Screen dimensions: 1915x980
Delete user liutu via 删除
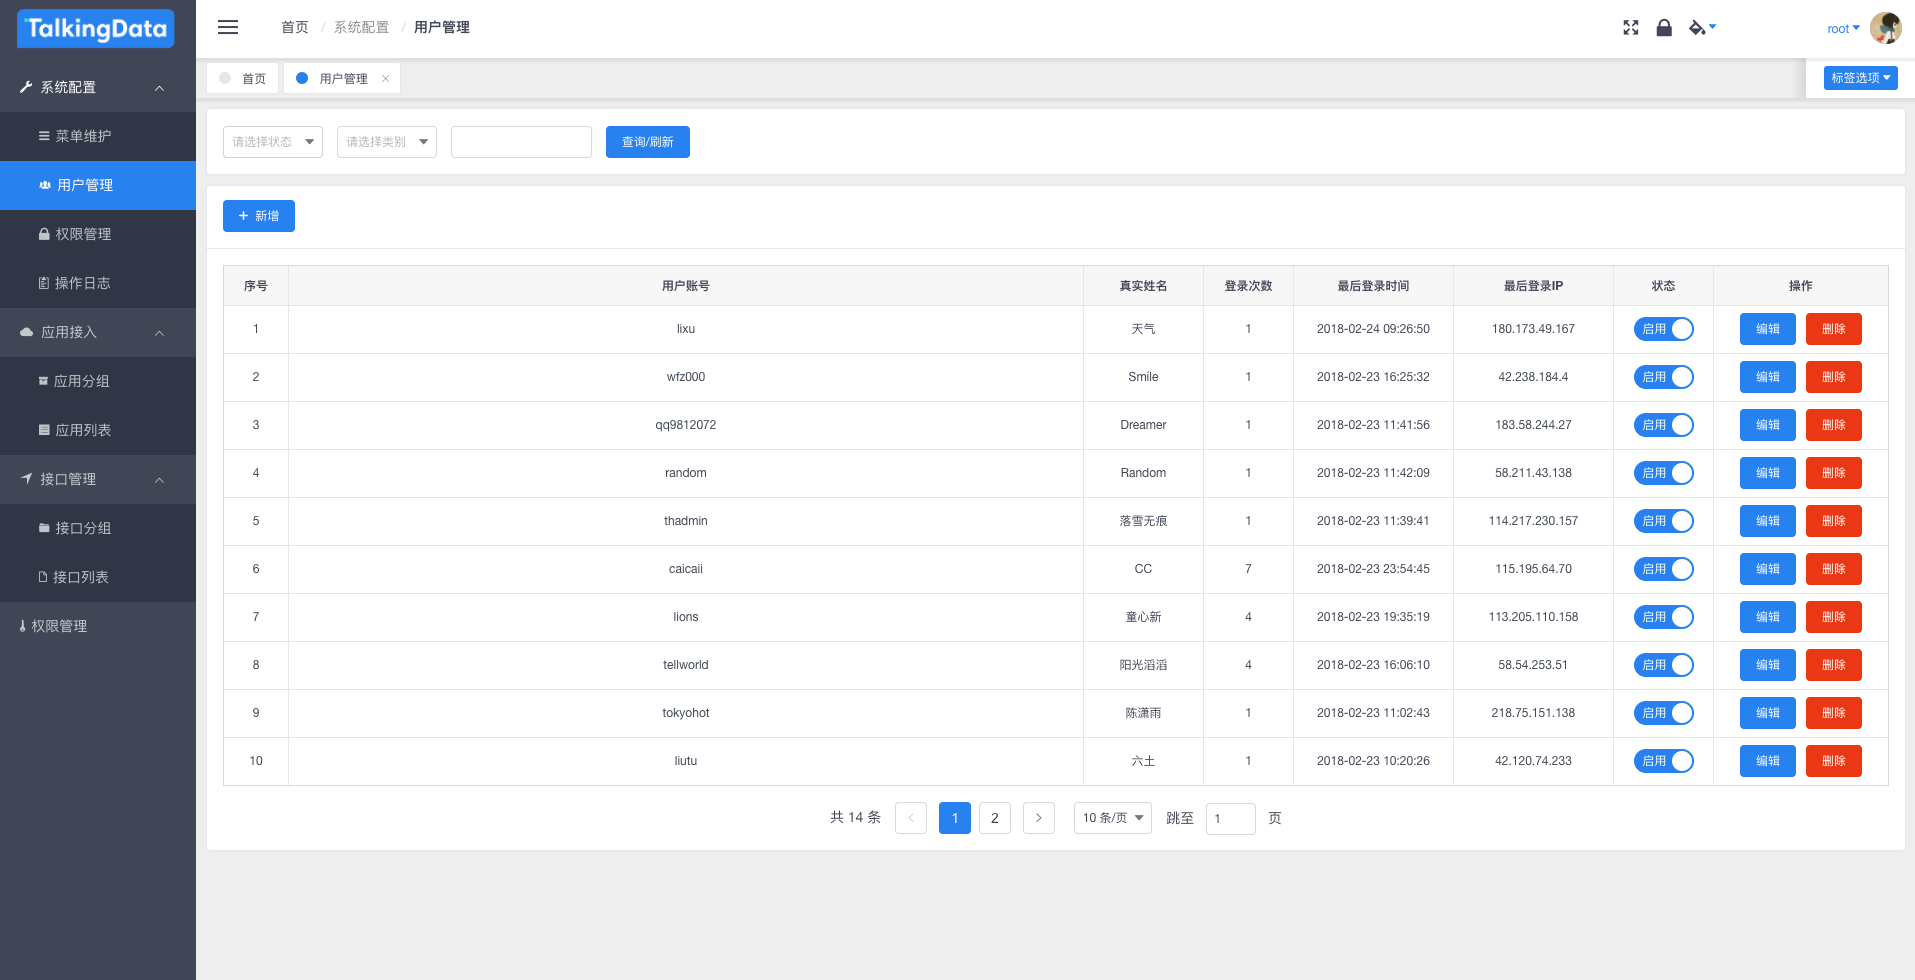click(x=1834, y=761)
